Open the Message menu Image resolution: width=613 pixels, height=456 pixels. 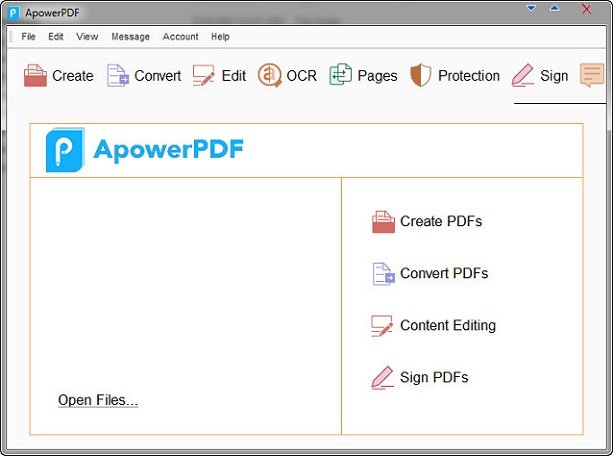[131, 37]
